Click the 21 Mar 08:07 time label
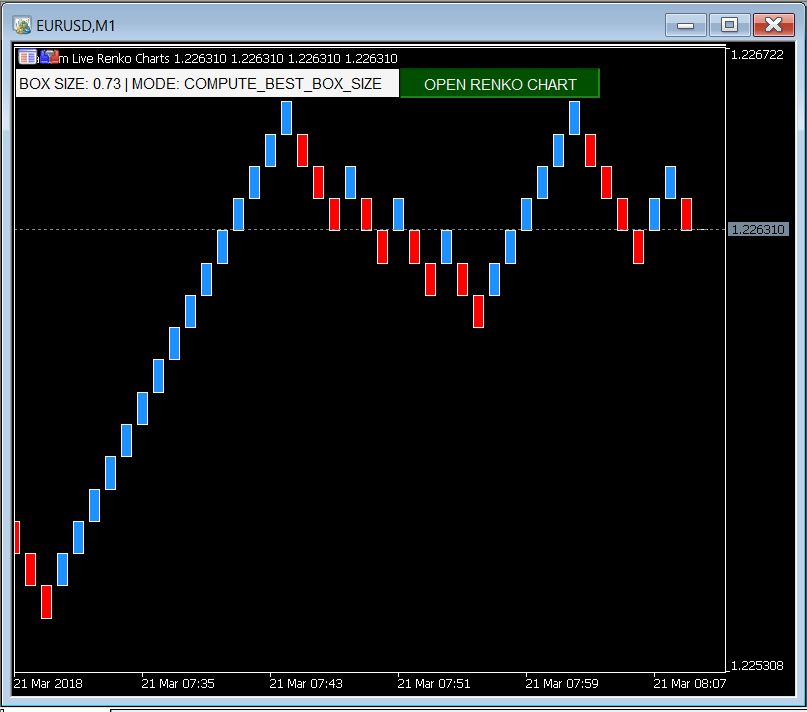The height and width of the screenshot is (712, 807). [690, 684]
